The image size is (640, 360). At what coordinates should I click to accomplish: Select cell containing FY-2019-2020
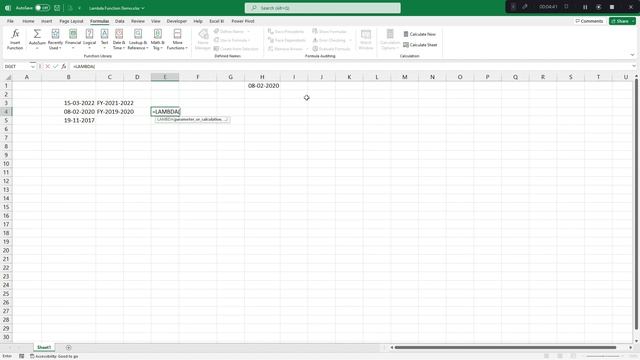click(109, 111)
